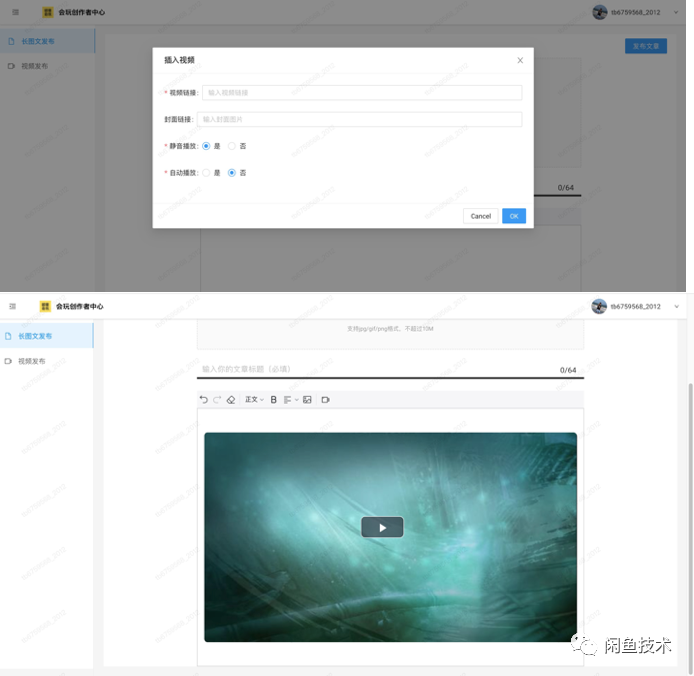This screenshot has width=694, height=676.
Task: Toggle the hamburger menu icon in the lower header
Action: [x=12, y=306]
